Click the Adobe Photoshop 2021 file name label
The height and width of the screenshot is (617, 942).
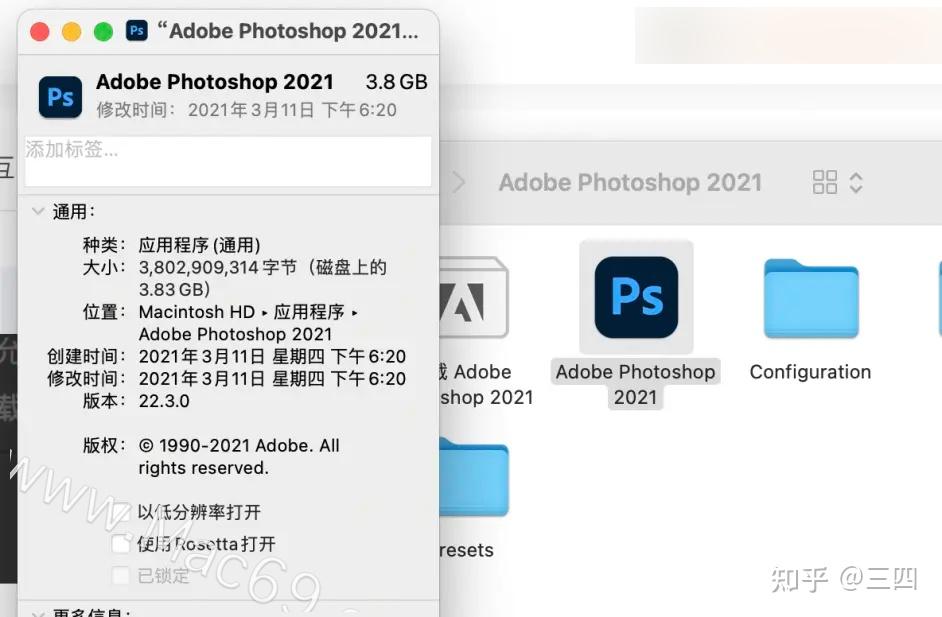point(636,384)
